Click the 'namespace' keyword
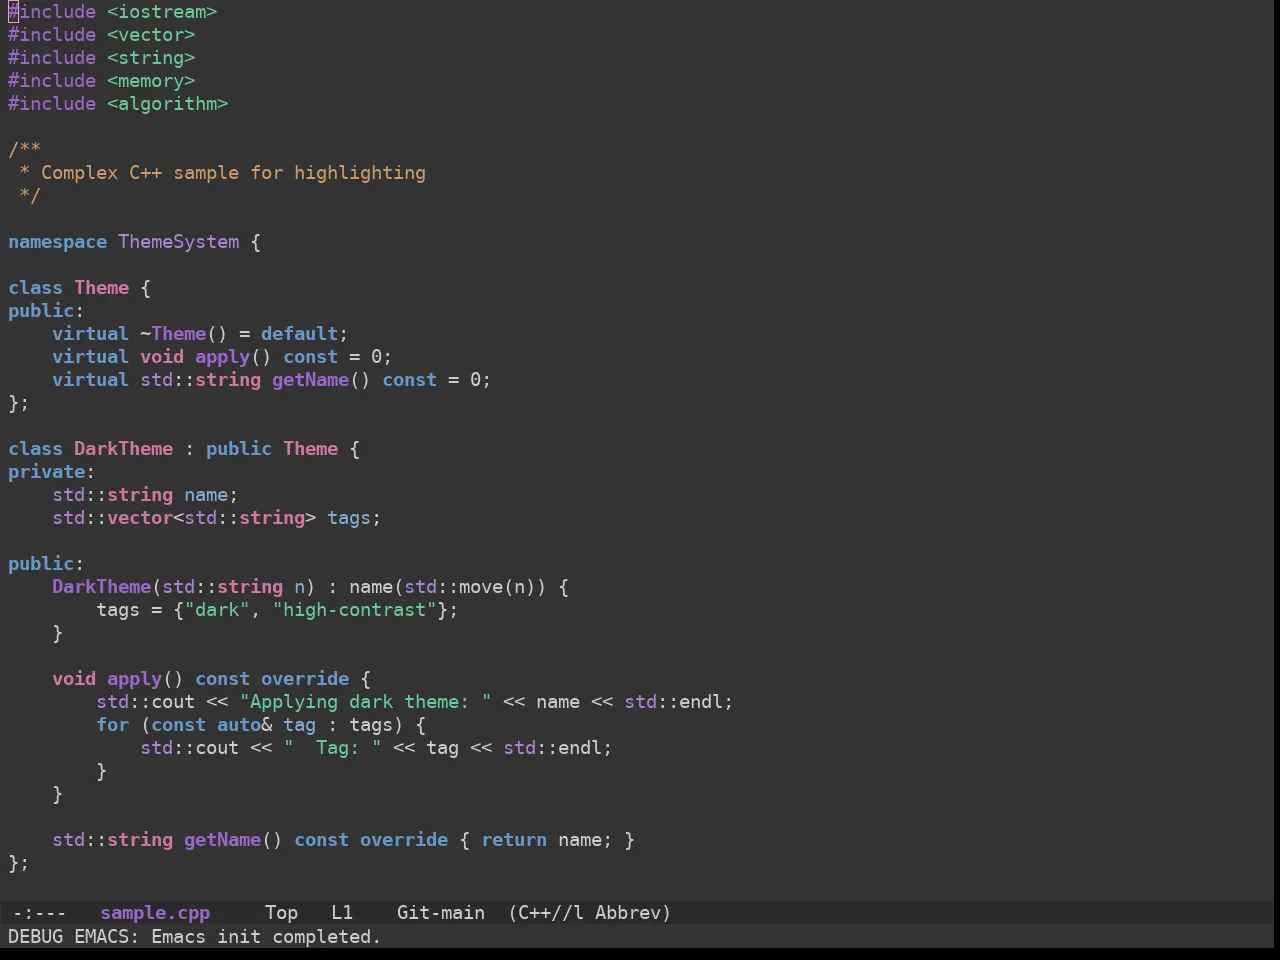1280x960 pixels. click(x=57, y=242)
